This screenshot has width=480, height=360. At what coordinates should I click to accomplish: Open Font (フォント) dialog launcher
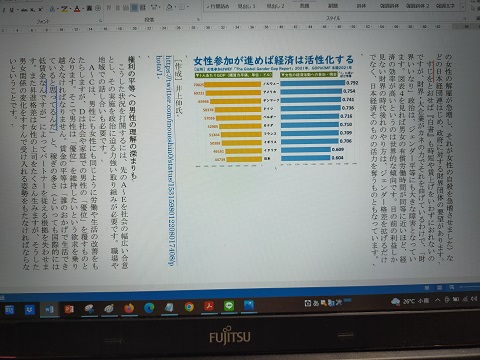point(100,21)
